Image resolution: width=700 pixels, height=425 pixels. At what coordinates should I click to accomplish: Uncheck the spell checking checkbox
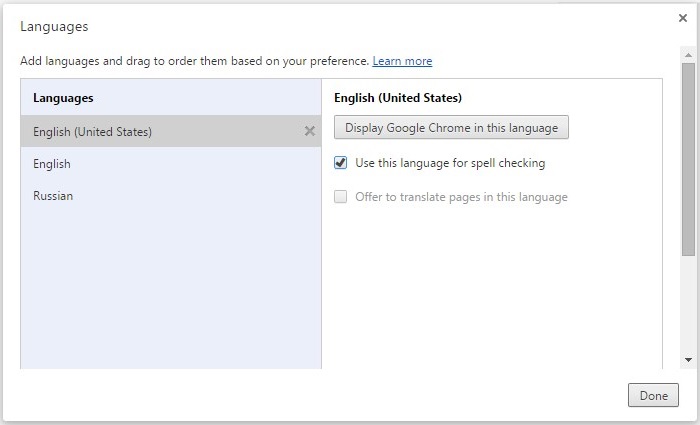pyautogui.click(x=340, y=163)
